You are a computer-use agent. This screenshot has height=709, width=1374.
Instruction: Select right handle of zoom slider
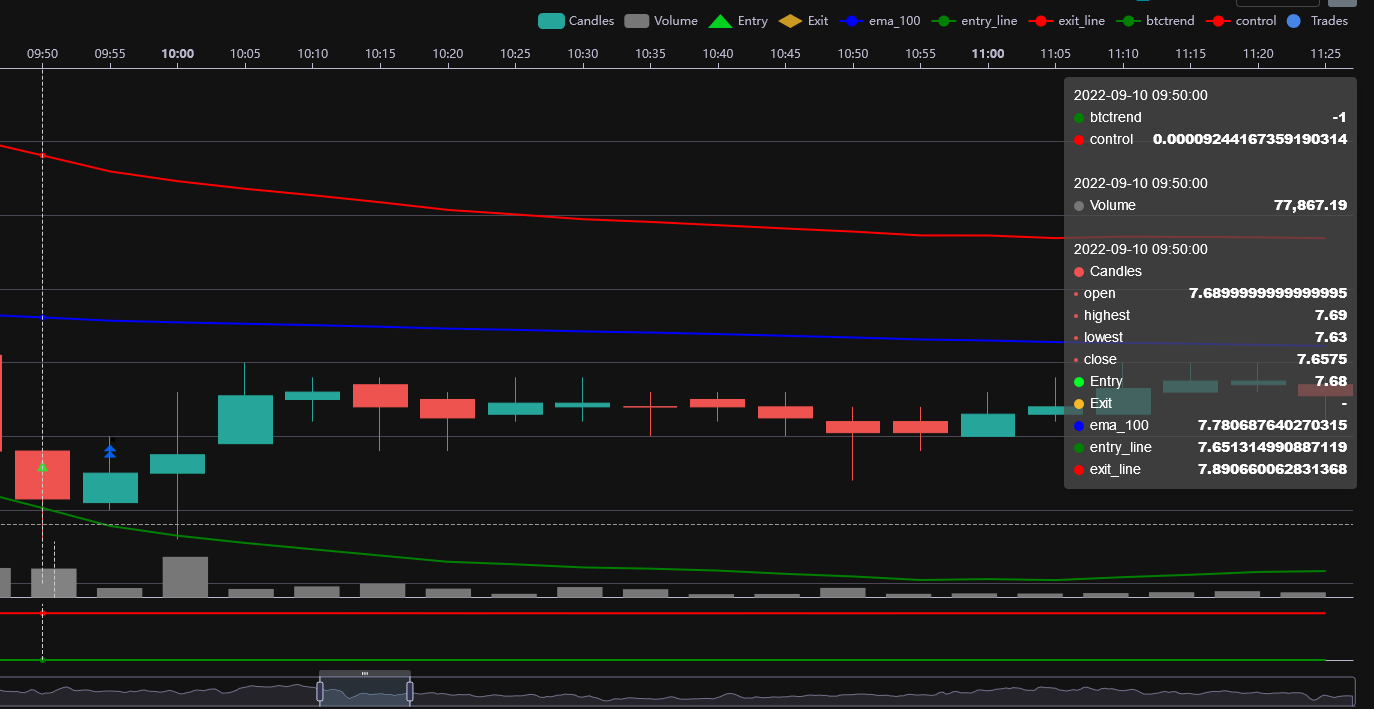pyautogui.click(x=410, y=690)
